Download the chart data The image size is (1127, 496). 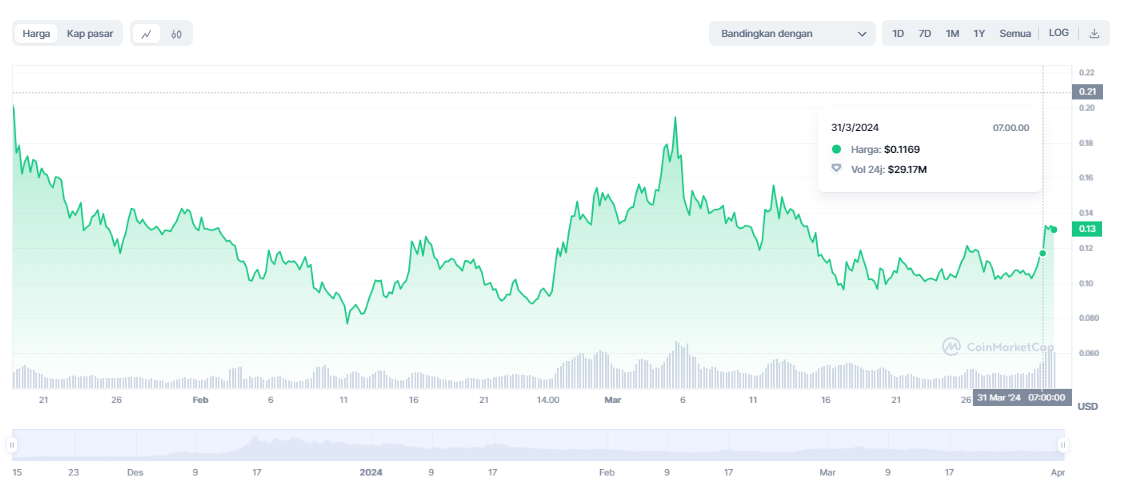point(1094,34)
